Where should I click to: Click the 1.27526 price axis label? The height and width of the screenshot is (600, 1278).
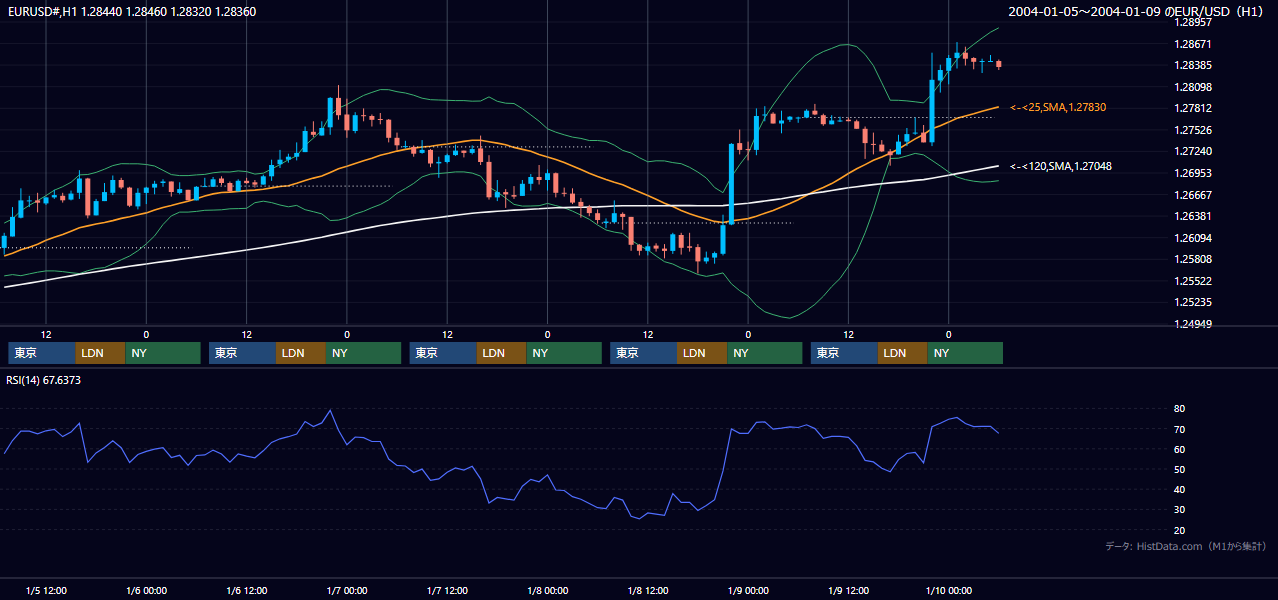[1193, 130]
